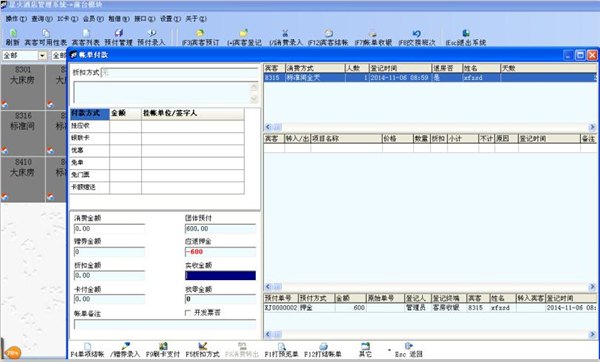Click F12 打结帐单 print bill icon
The image size is (600, 362).
[323, 350]
